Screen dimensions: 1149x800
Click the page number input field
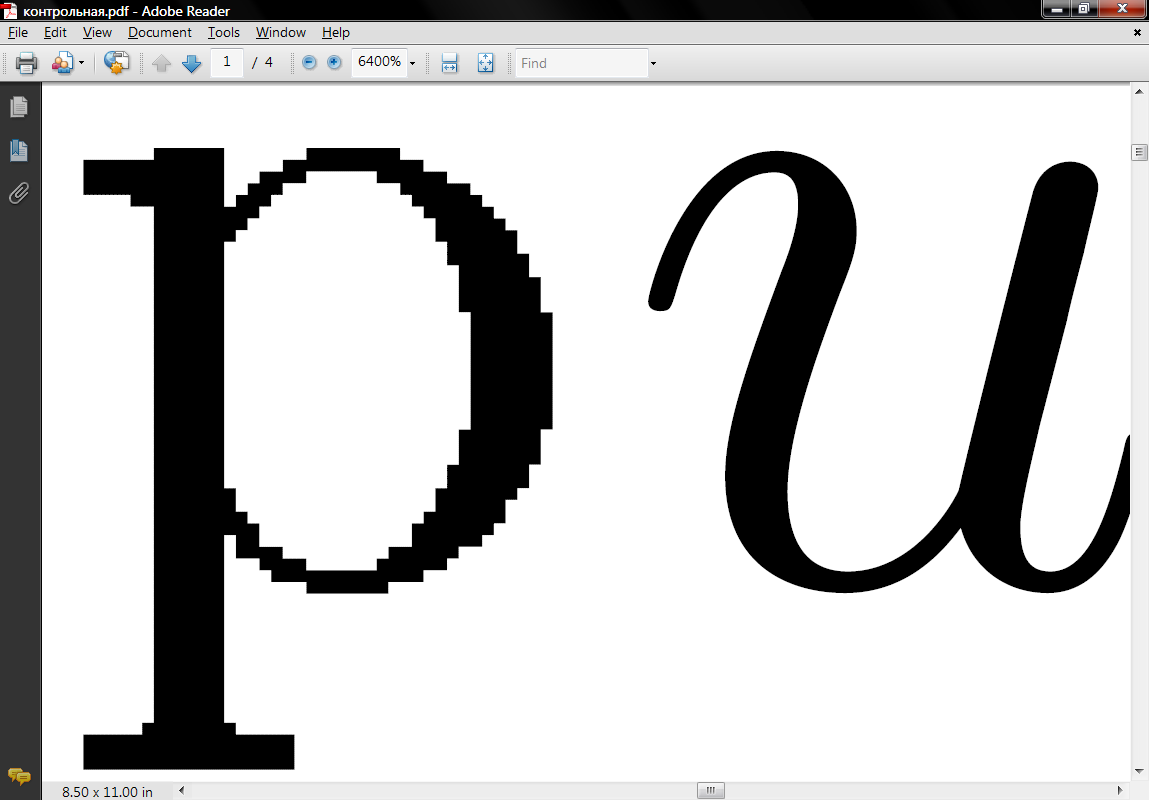pyautogui.click(x=227, y=62)
